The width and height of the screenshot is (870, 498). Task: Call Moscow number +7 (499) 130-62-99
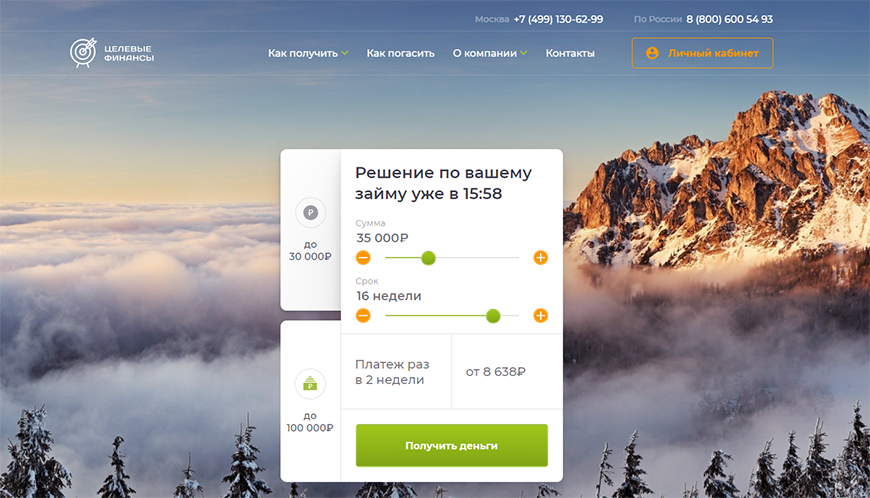pyautogui.click(x=558, y=19)
